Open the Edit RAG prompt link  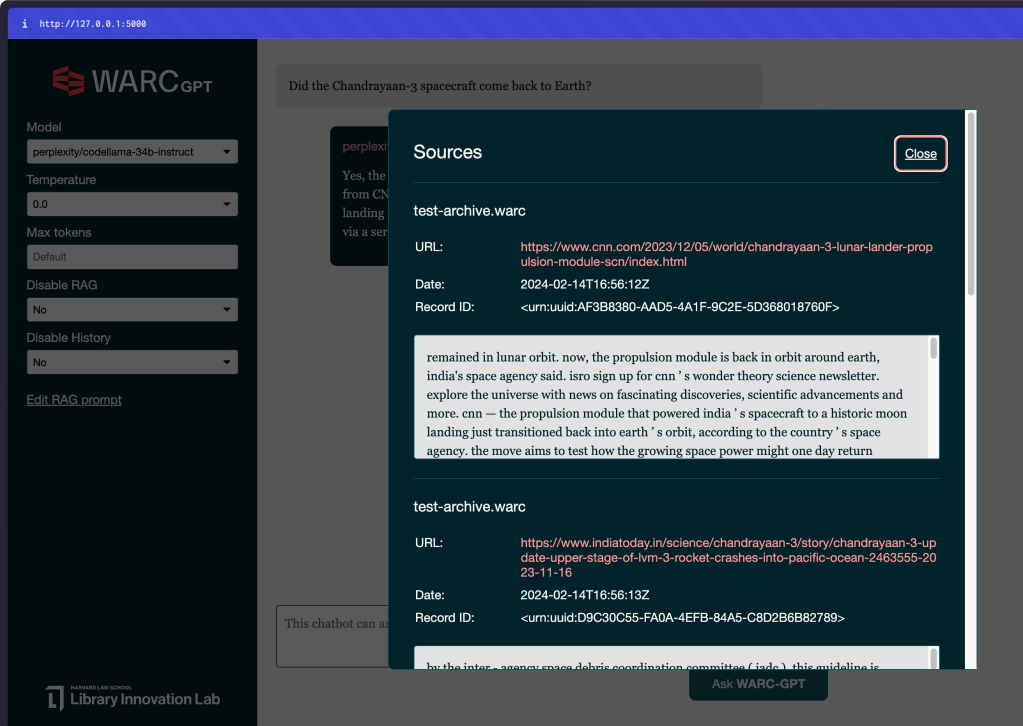pos(74,400)
